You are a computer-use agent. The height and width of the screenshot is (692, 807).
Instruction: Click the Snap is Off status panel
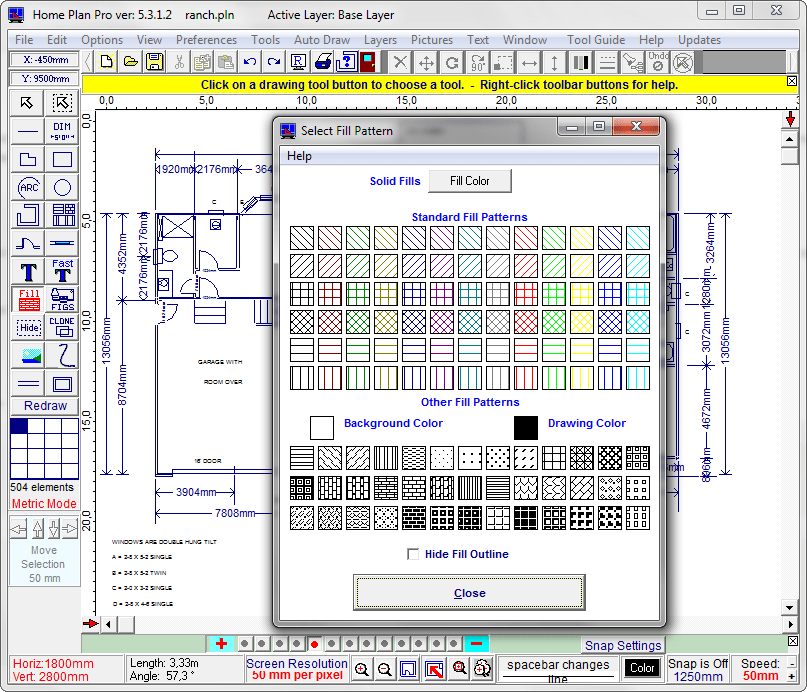698,669
